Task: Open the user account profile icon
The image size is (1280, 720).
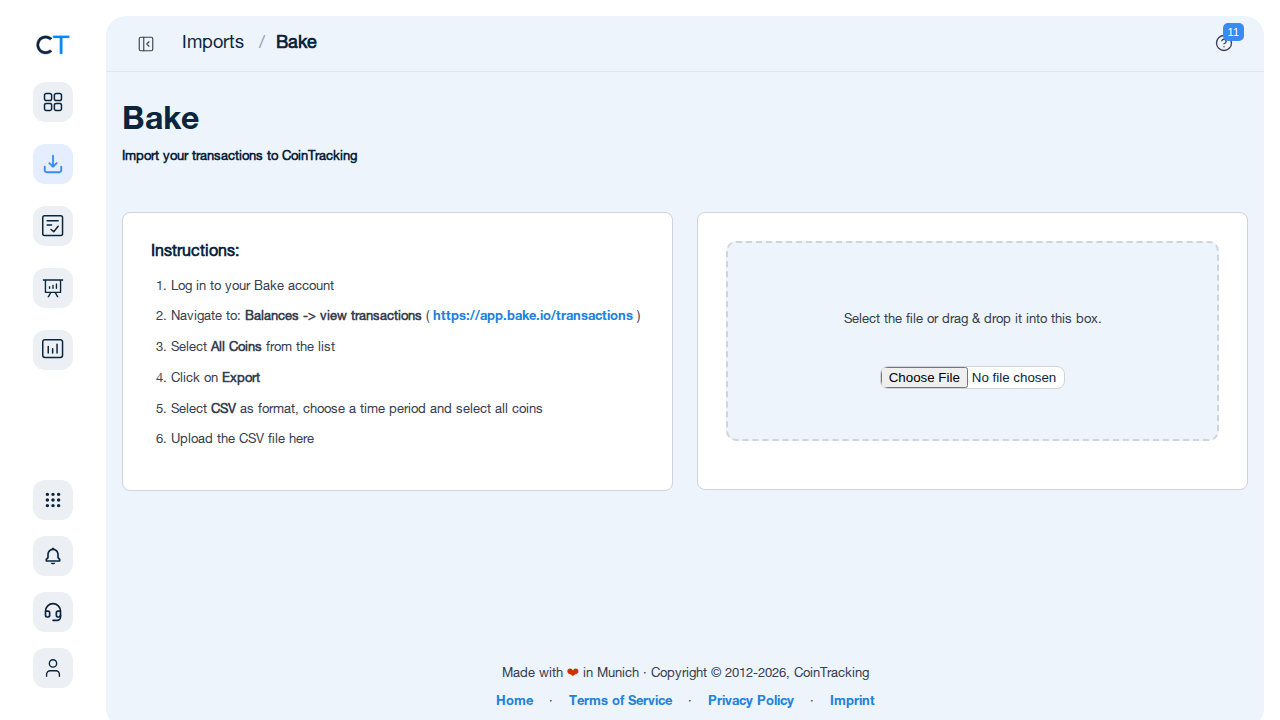Action: point(53,668)
